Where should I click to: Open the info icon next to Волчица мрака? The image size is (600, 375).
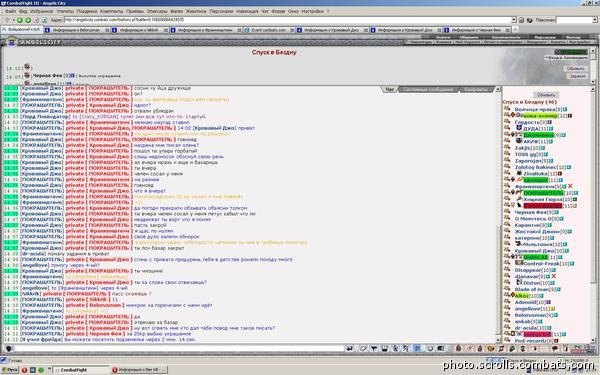pos(565,109)
